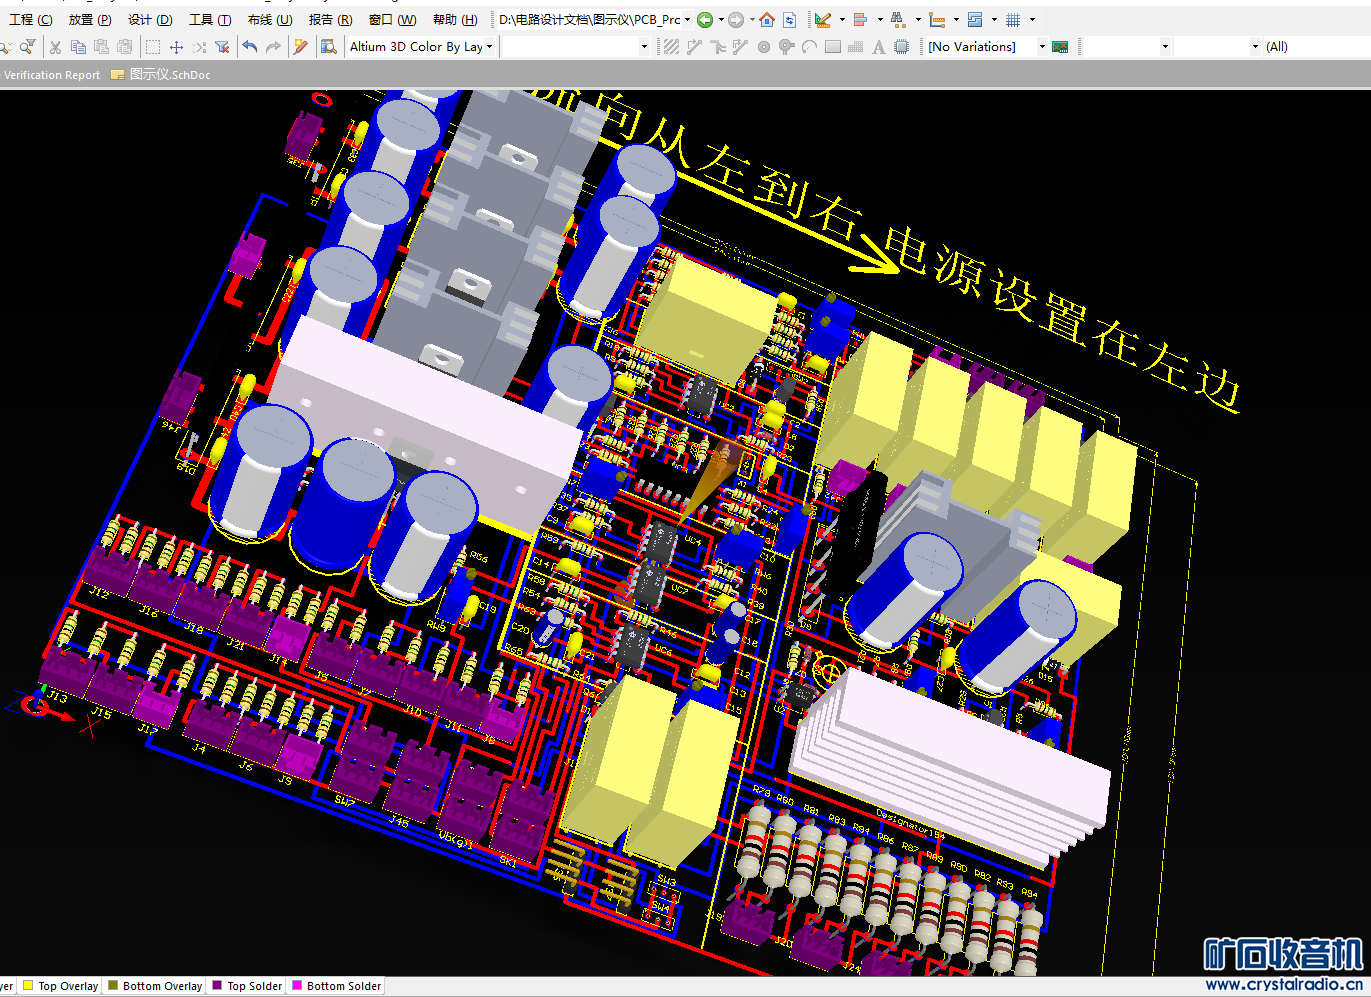Select the Bottom Solder layer tab
The image size is (1371, 997).
(x=336, y=986)
